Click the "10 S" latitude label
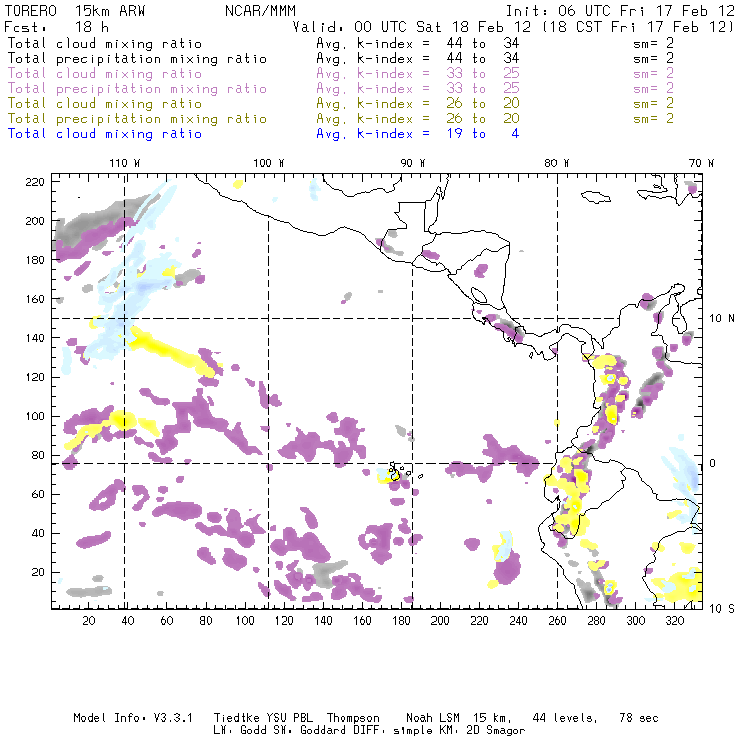Image resolution: width=740 pixels, height=740 pixels. tap(722, 609)
